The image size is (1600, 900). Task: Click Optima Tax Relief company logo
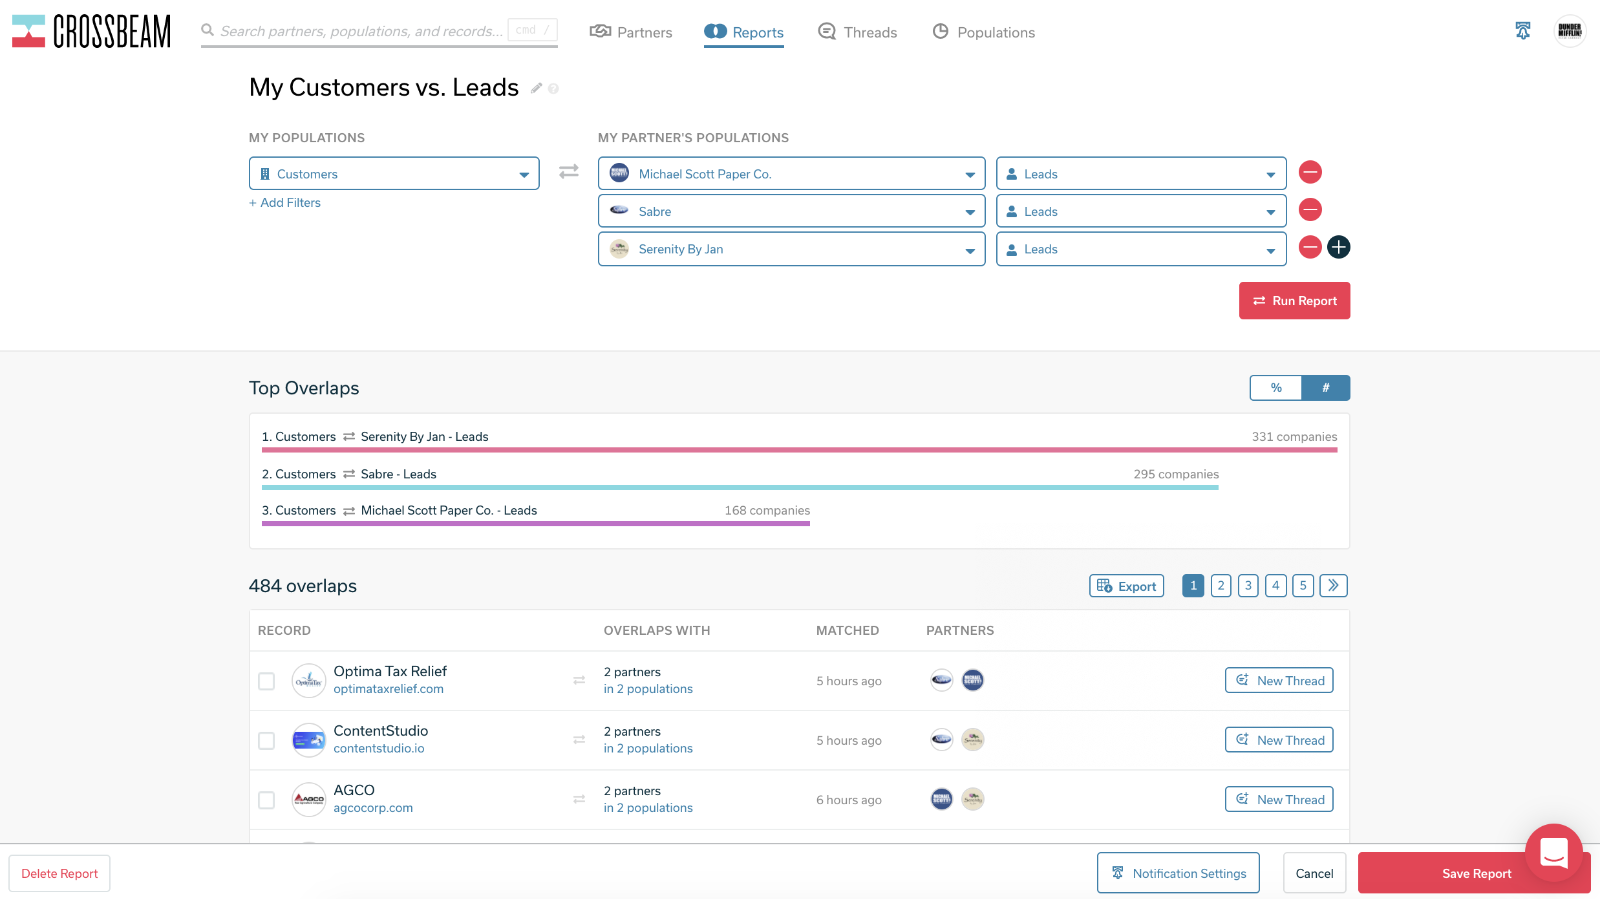tap(309, 681)
